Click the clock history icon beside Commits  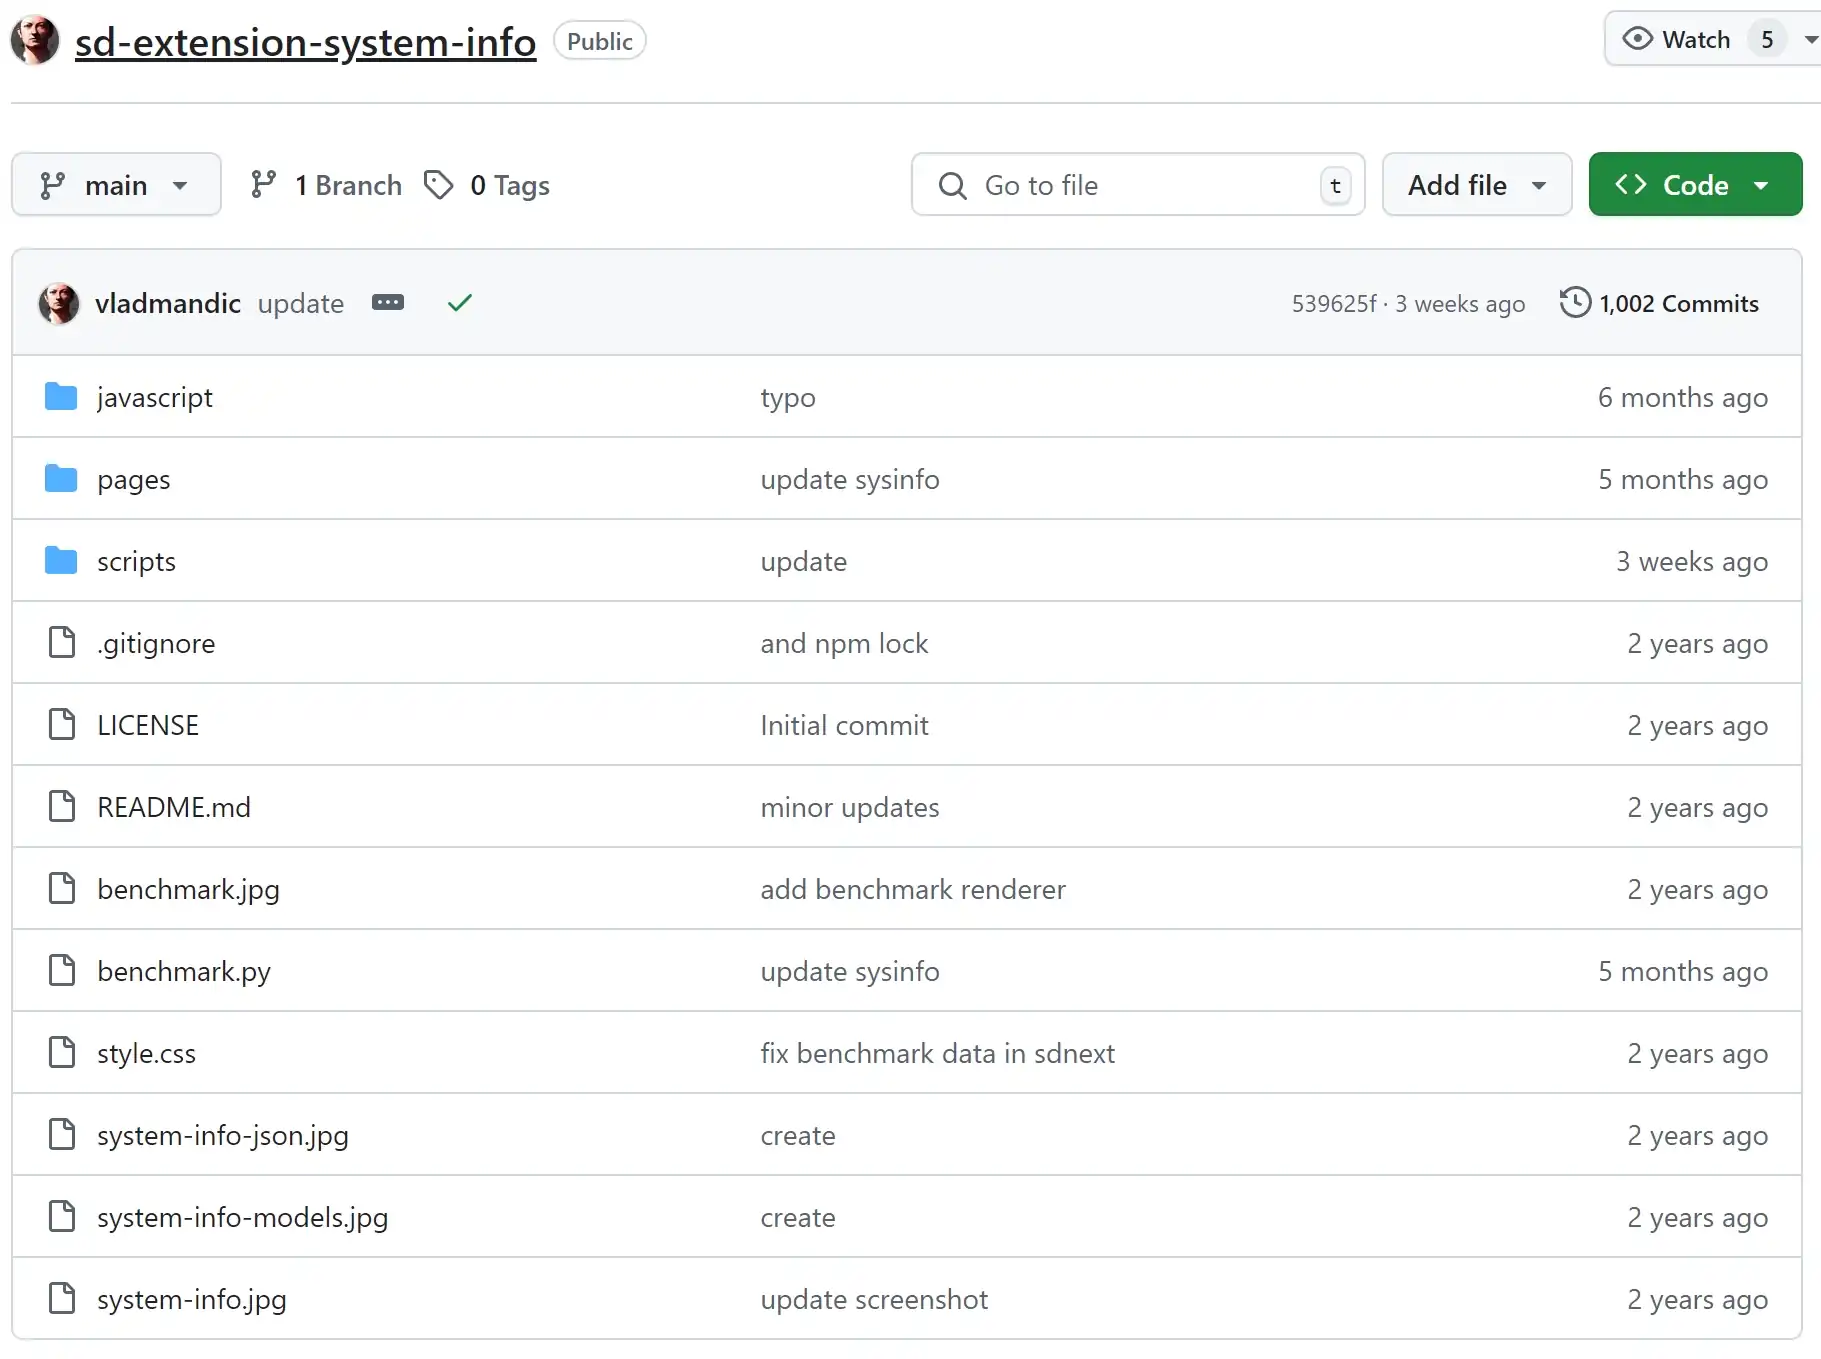tap(1575, 302)
